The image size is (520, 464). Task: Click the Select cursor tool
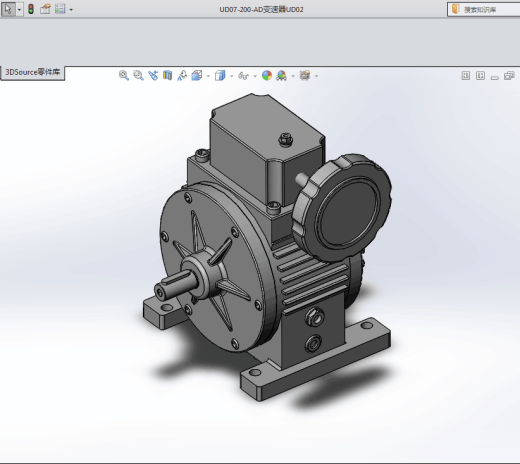tap(8, 9)
